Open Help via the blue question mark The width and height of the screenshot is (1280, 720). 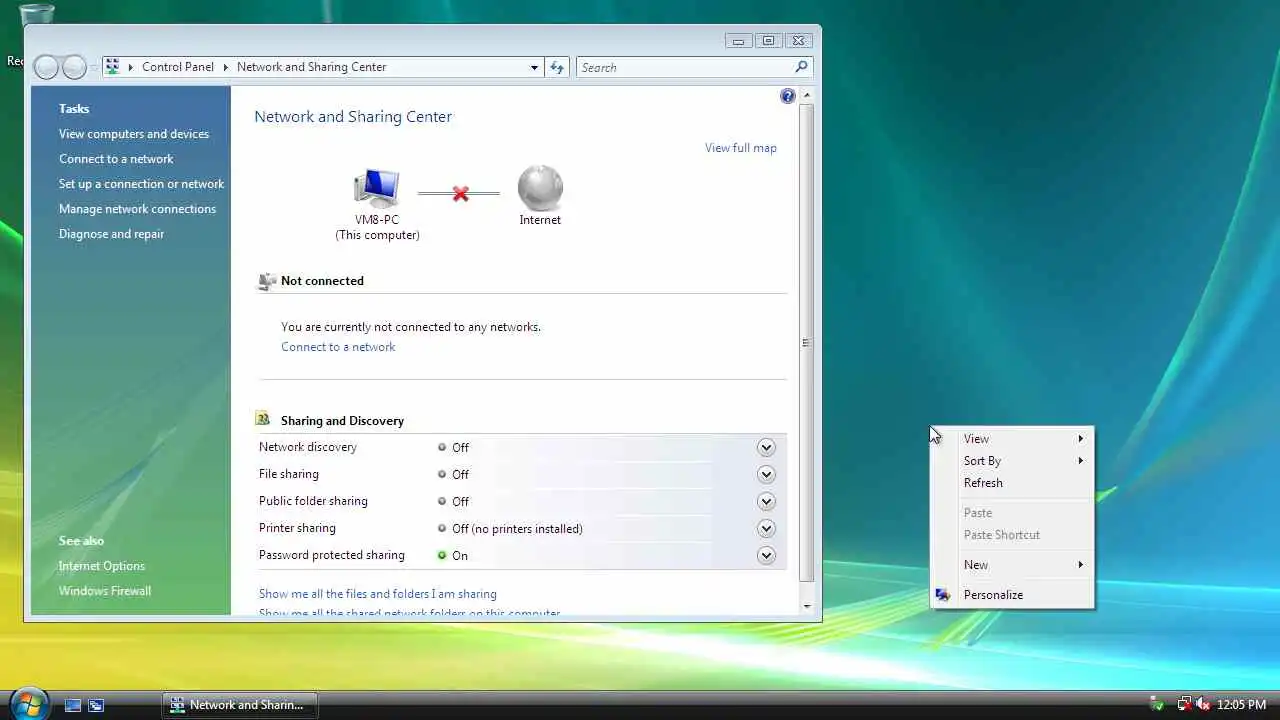click(x=788, y=96)
